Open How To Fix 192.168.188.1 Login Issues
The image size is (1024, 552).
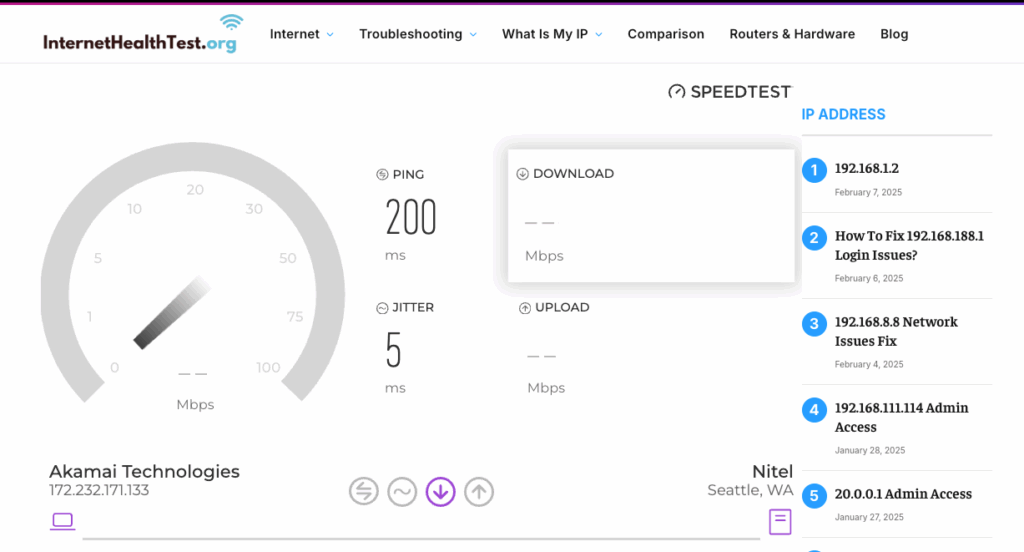(909, 246)
